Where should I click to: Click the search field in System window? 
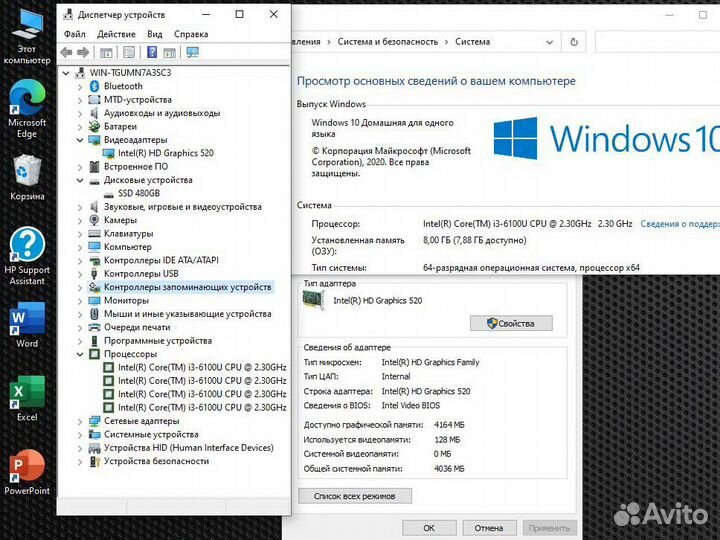pyautogui.click(x=658, y=42)
